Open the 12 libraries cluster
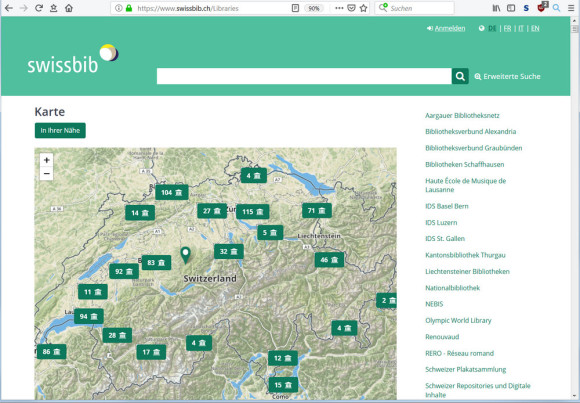 coord(283,358)
